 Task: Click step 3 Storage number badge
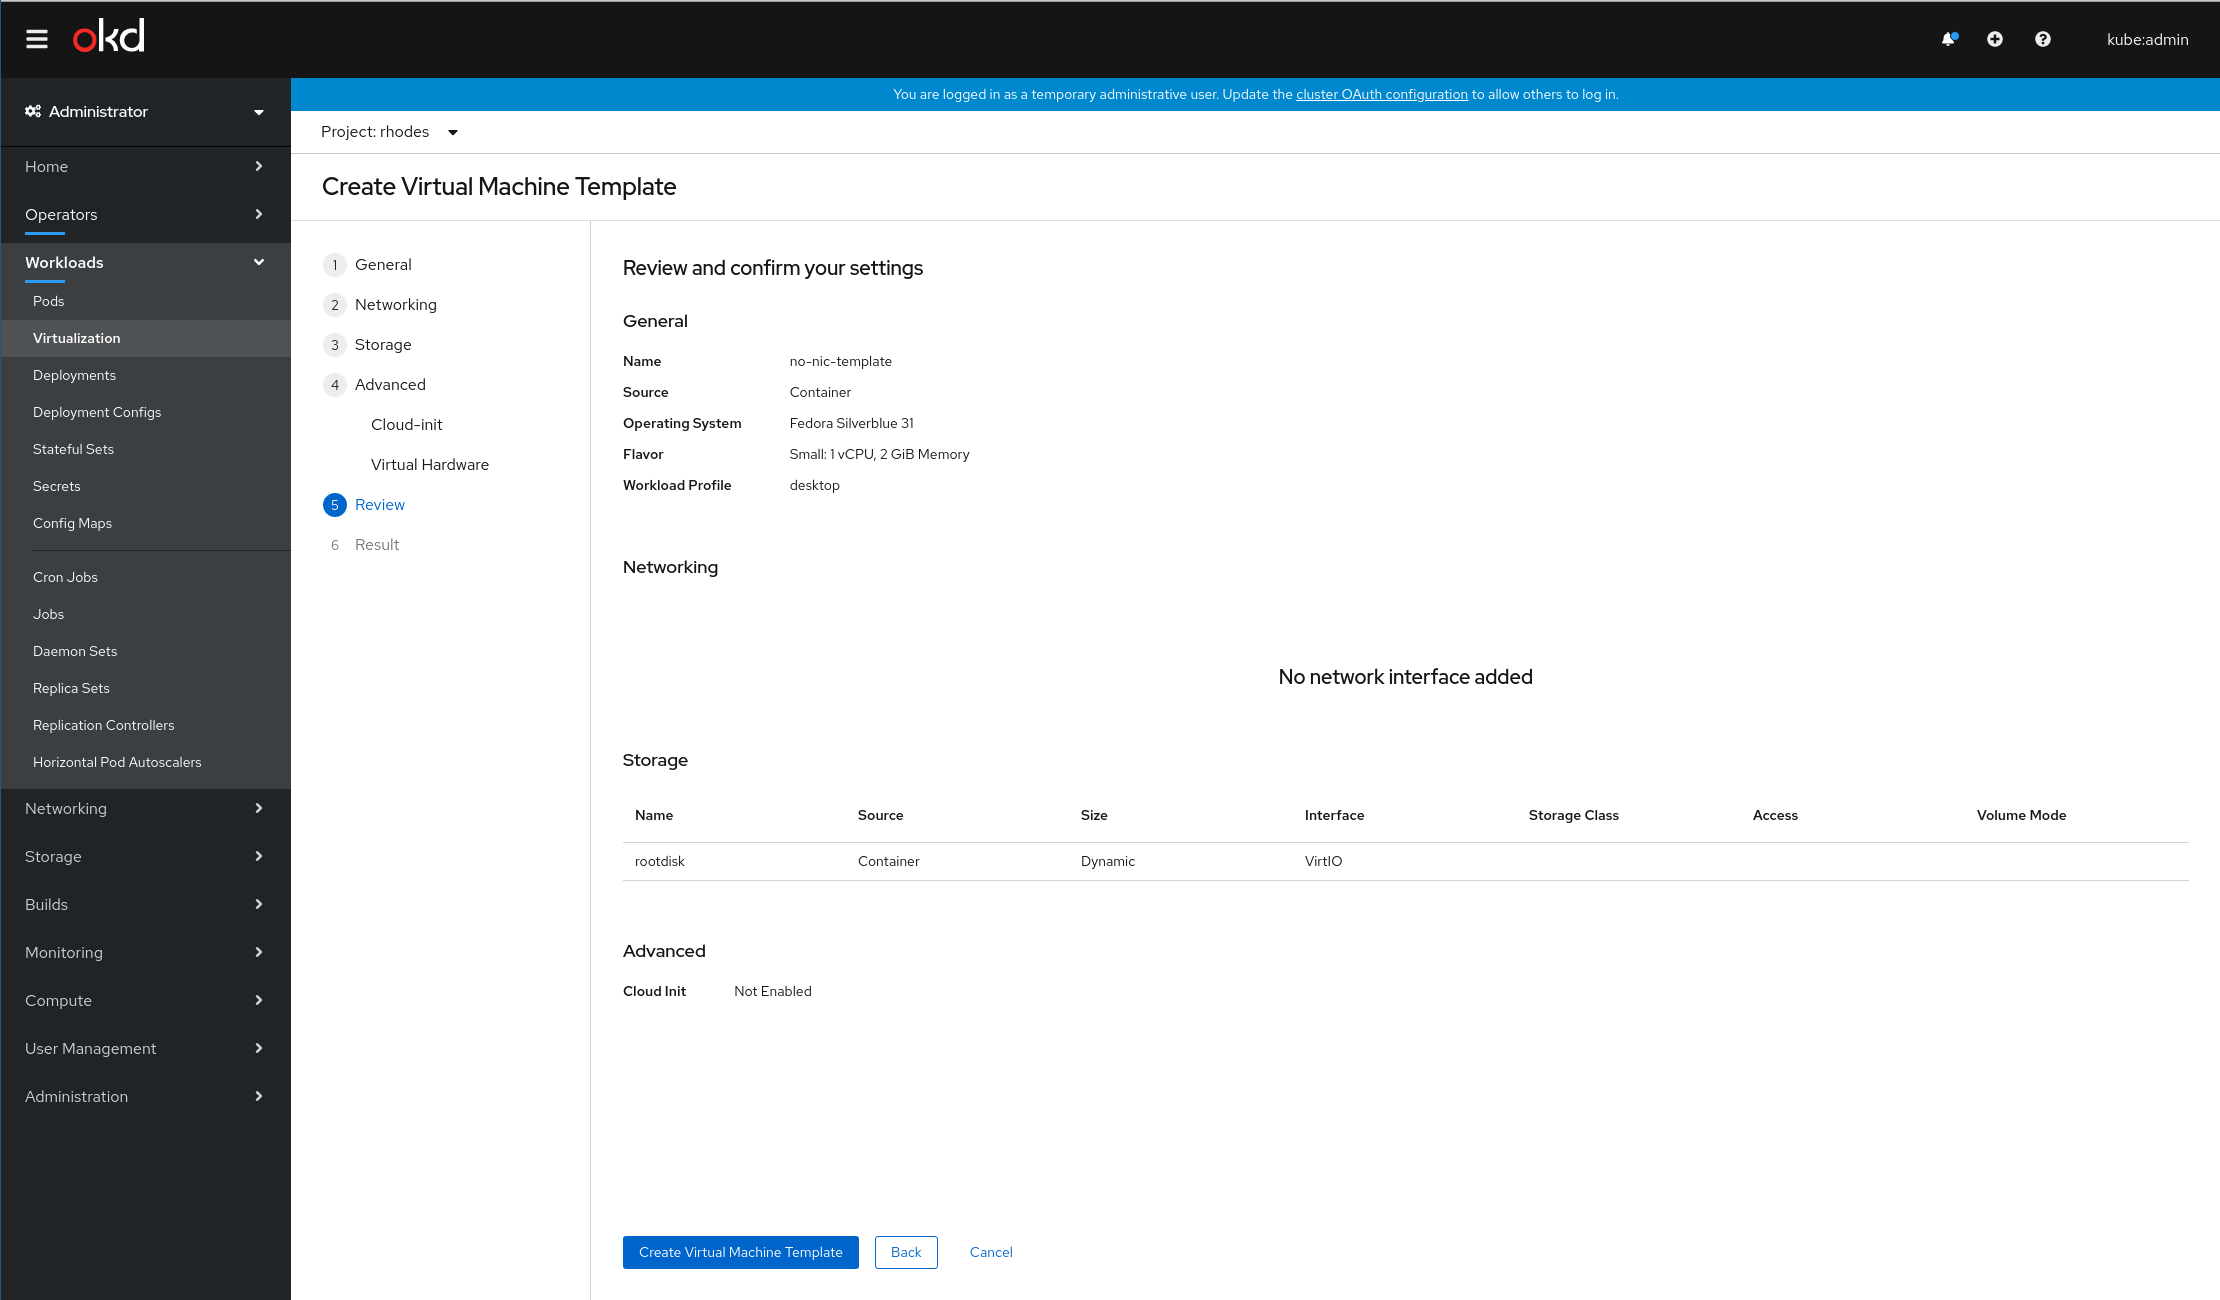click(x=335, y=345)
